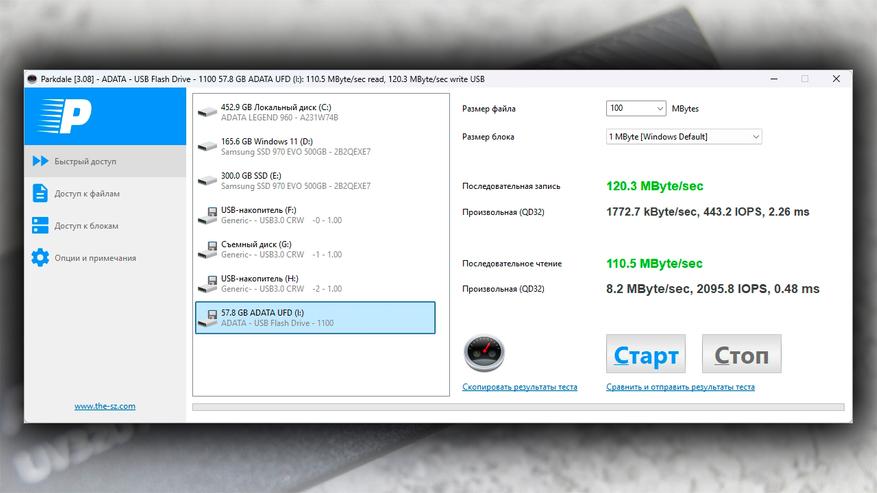Image resolution: width=877 pixels, height=493 pixels.
Task: Open the www.the-sz.com link
Action: click(105, 406)
